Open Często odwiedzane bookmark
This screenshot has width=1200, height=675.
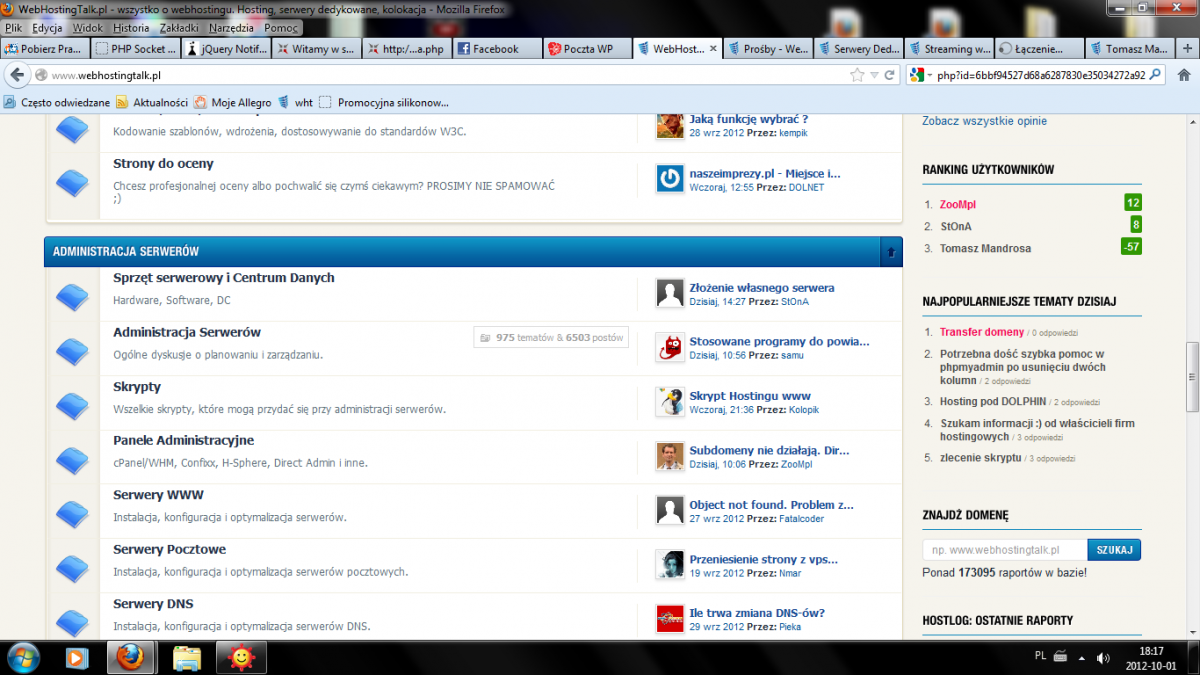coord(57,102)
